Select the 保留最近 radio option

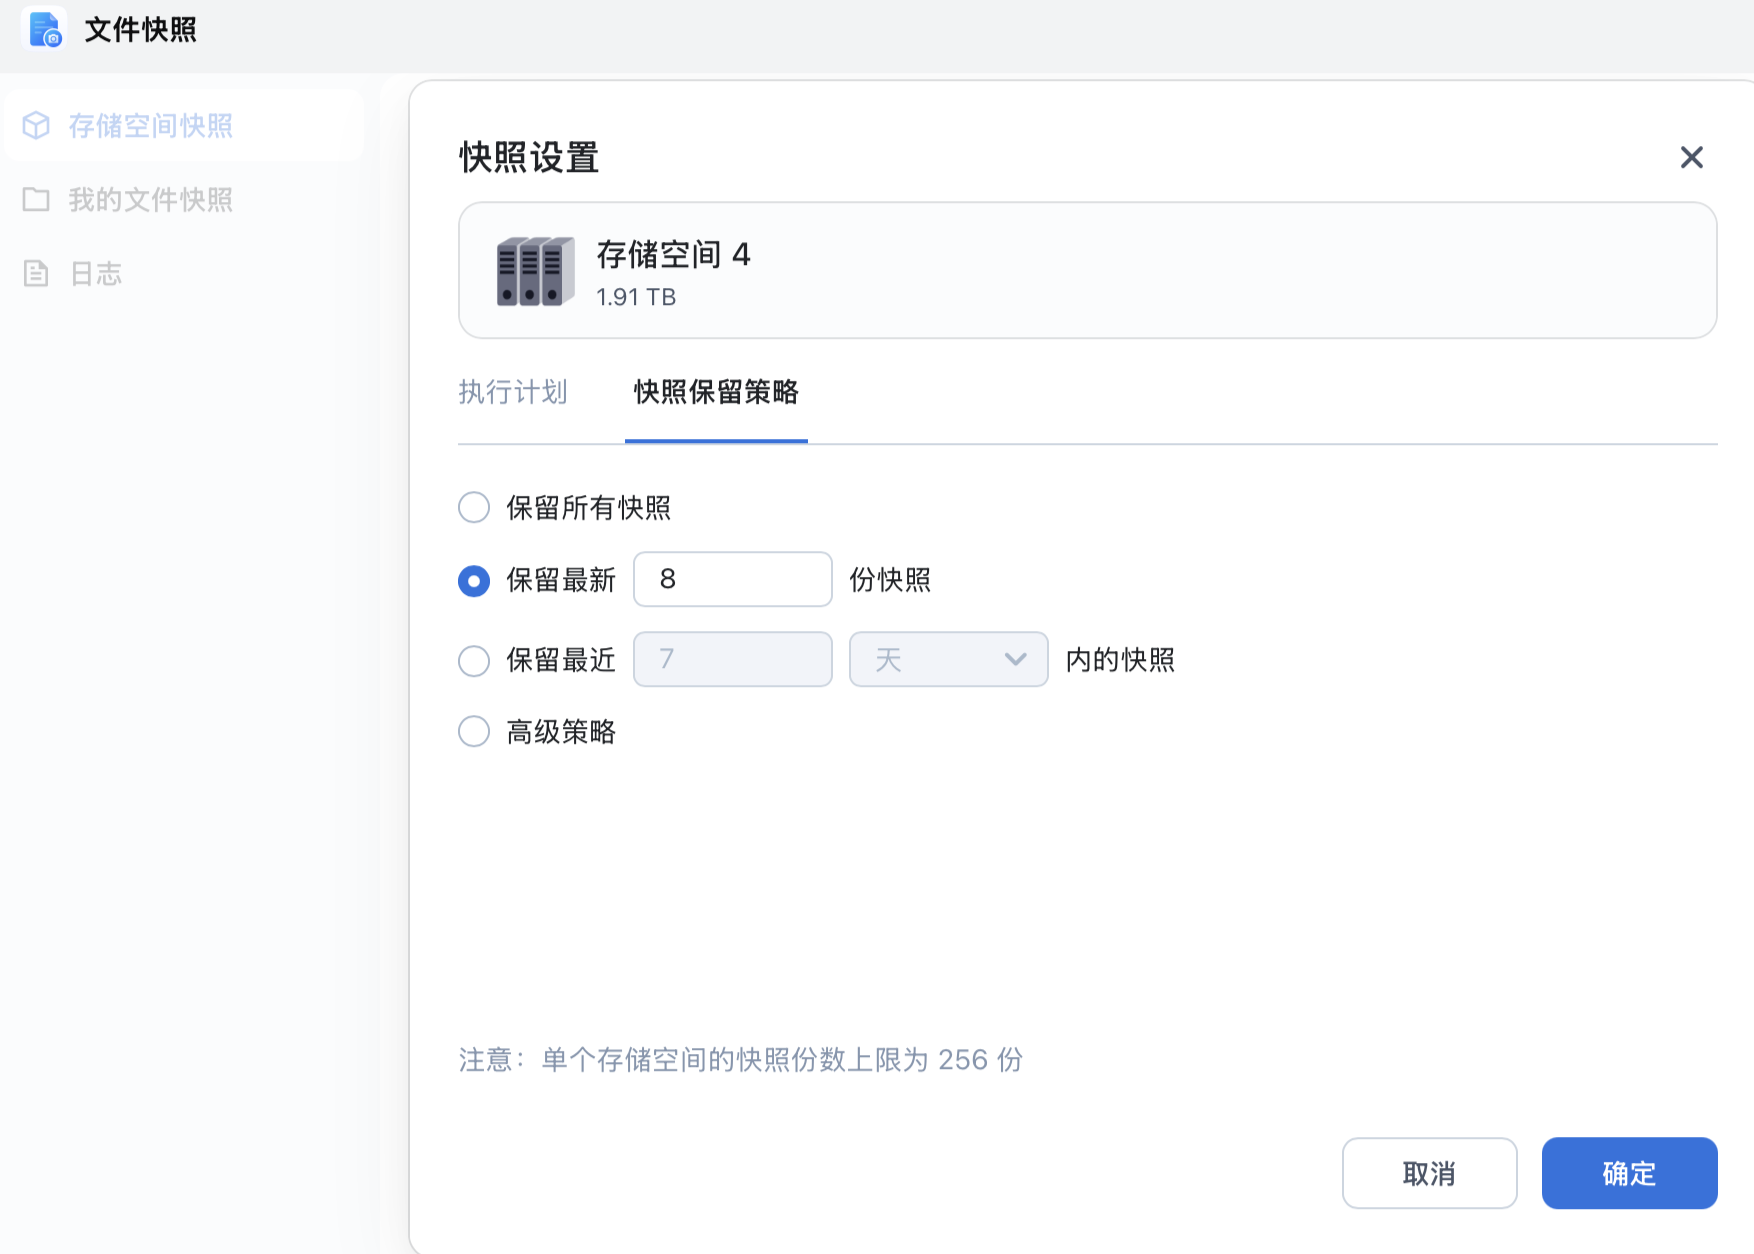474,660
